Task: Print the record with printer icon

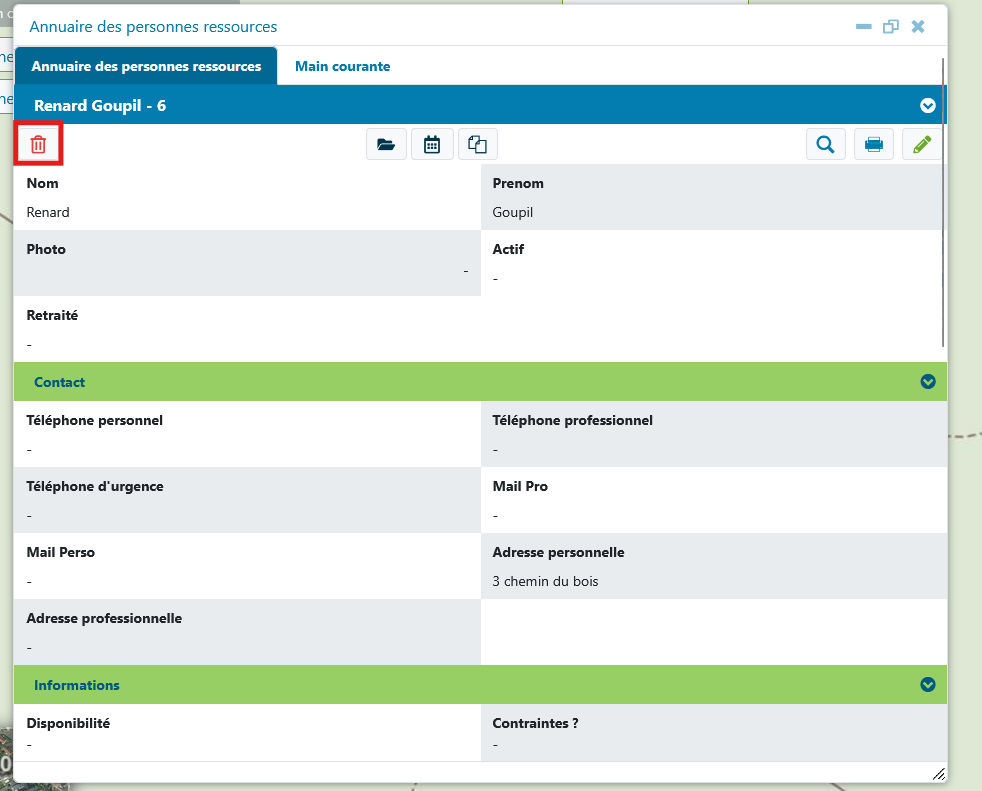Action: (874, 145)
